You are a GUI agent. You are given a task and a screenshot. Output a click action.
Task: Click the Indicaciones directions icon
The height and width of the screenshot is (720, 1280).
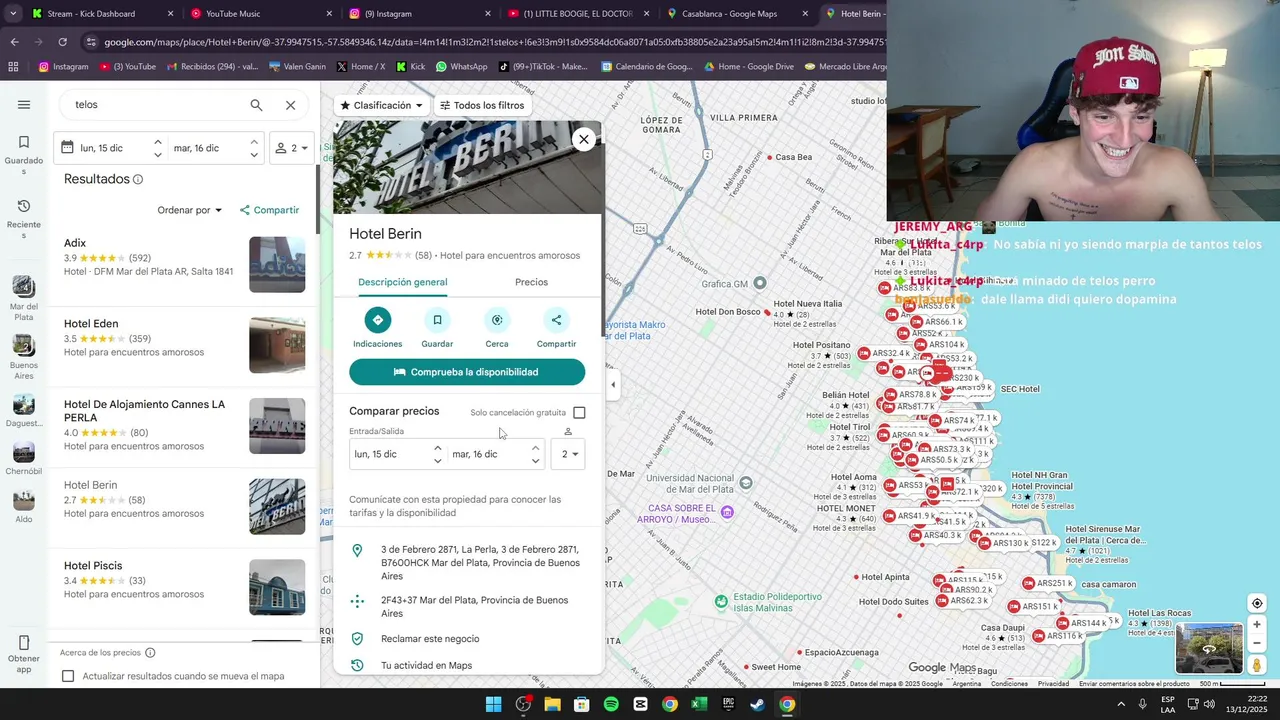click(x=377, y=320)
